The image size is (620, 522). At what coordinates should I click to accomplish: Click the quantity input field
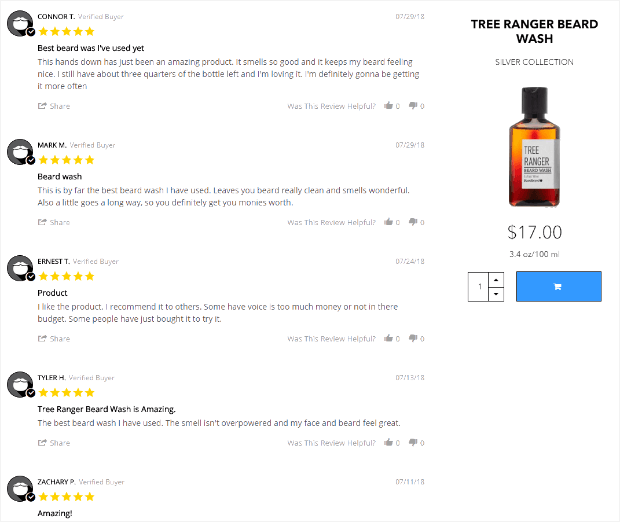(480, 287)
